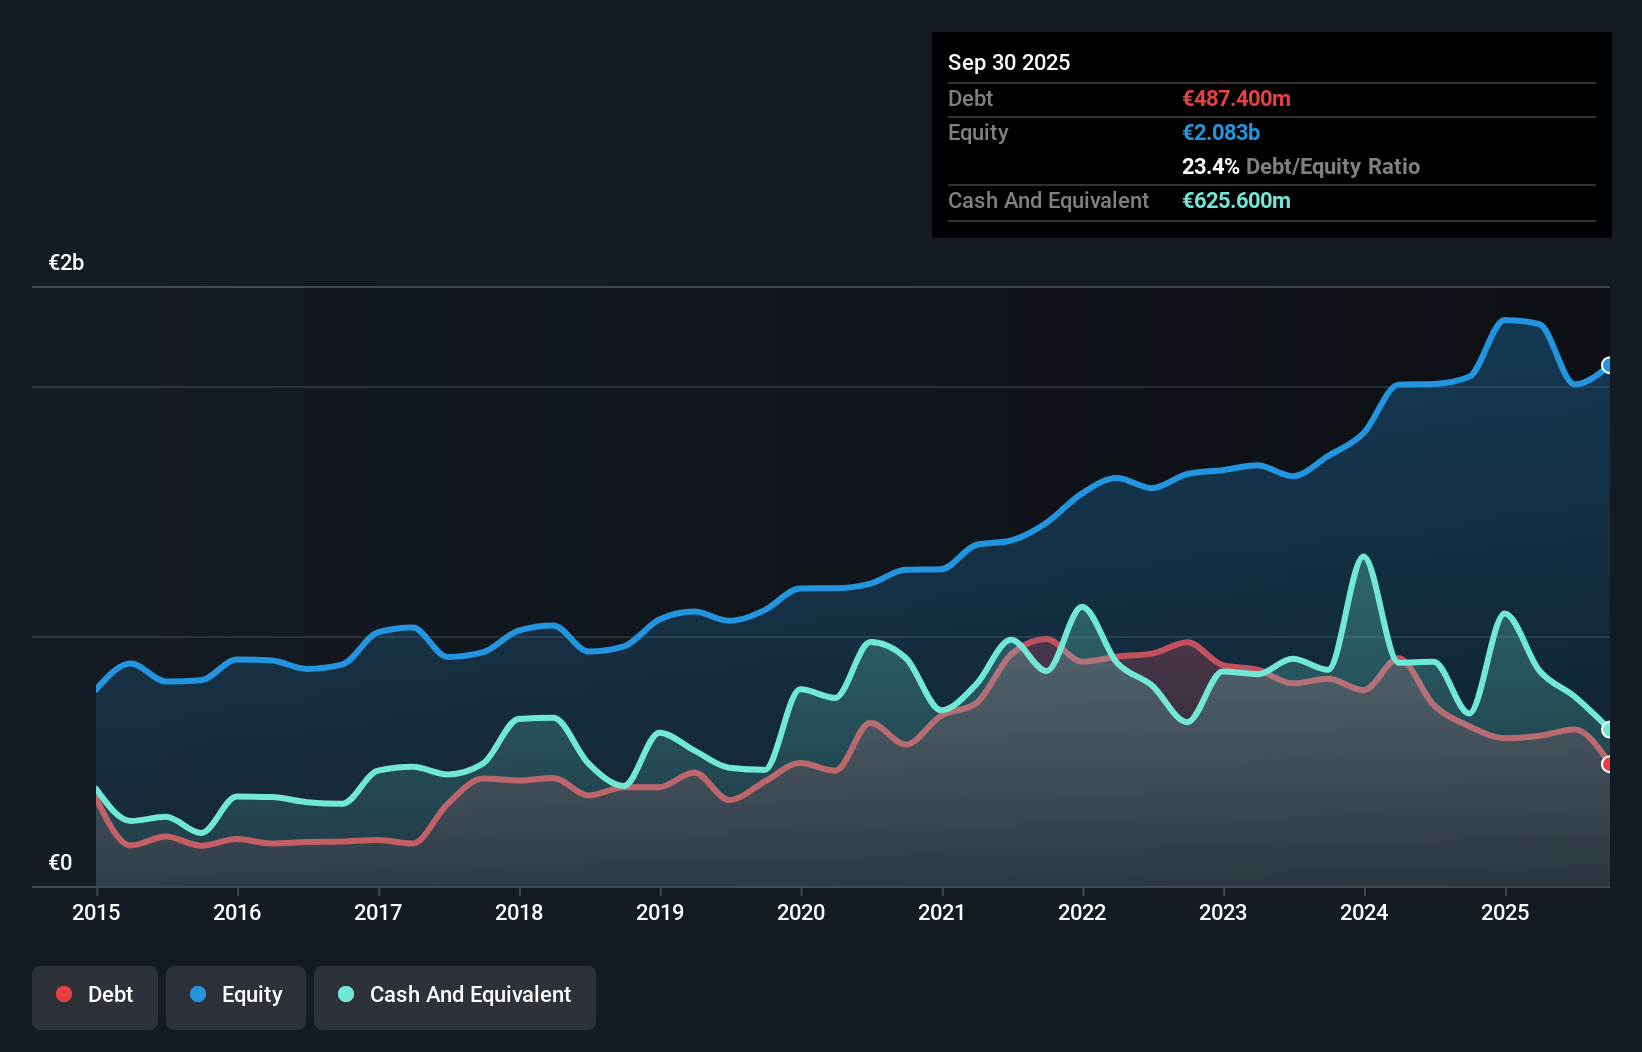Select the Equity line endpoint marker
This screenshot has width=1642, height=1052.
tap(1608, 366)
